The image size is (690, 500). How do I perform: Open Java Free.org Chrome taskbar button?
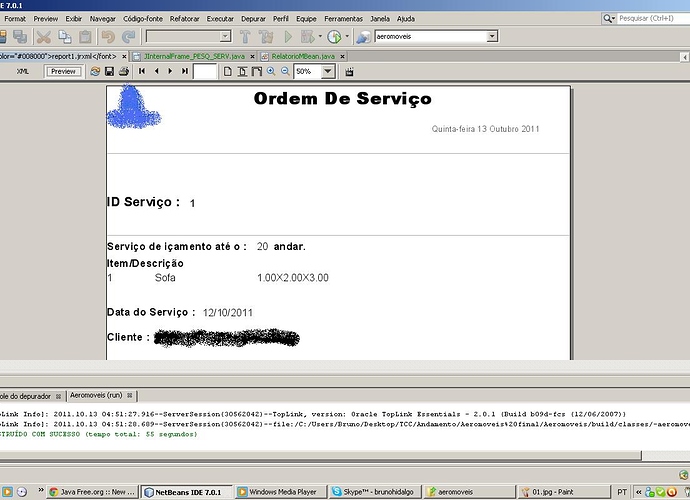(92, 492)
